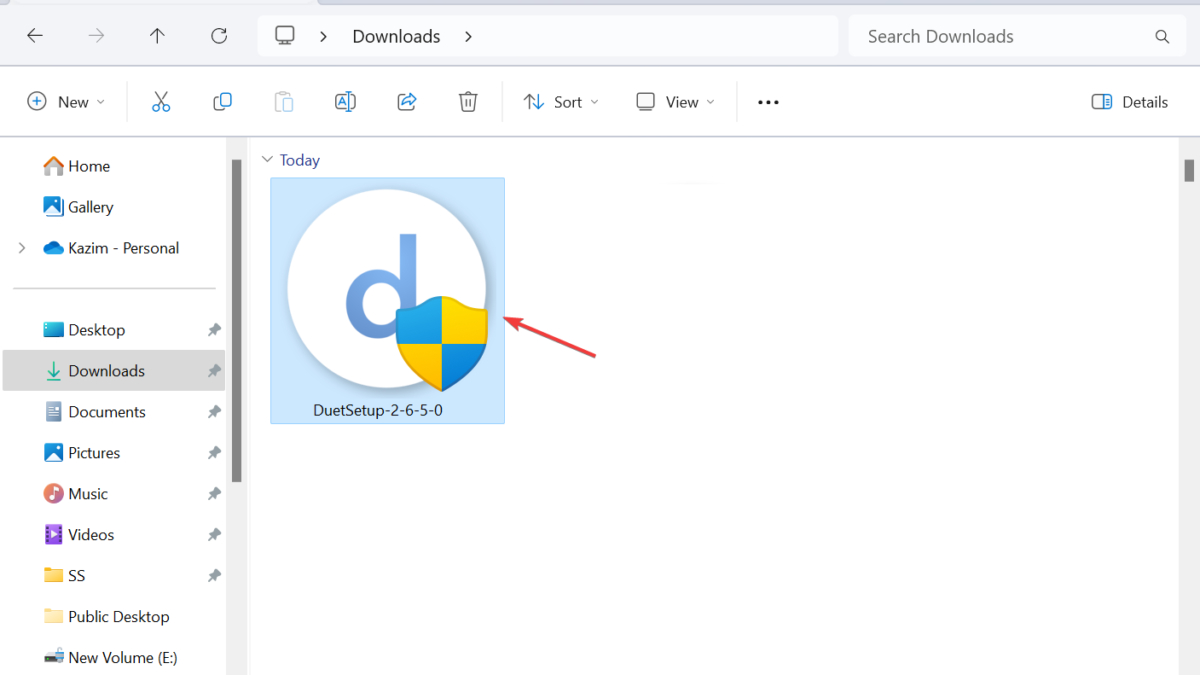1200x675 pixels.
Task: Toggle the Details pane open
Action: tap(1129, 101)
